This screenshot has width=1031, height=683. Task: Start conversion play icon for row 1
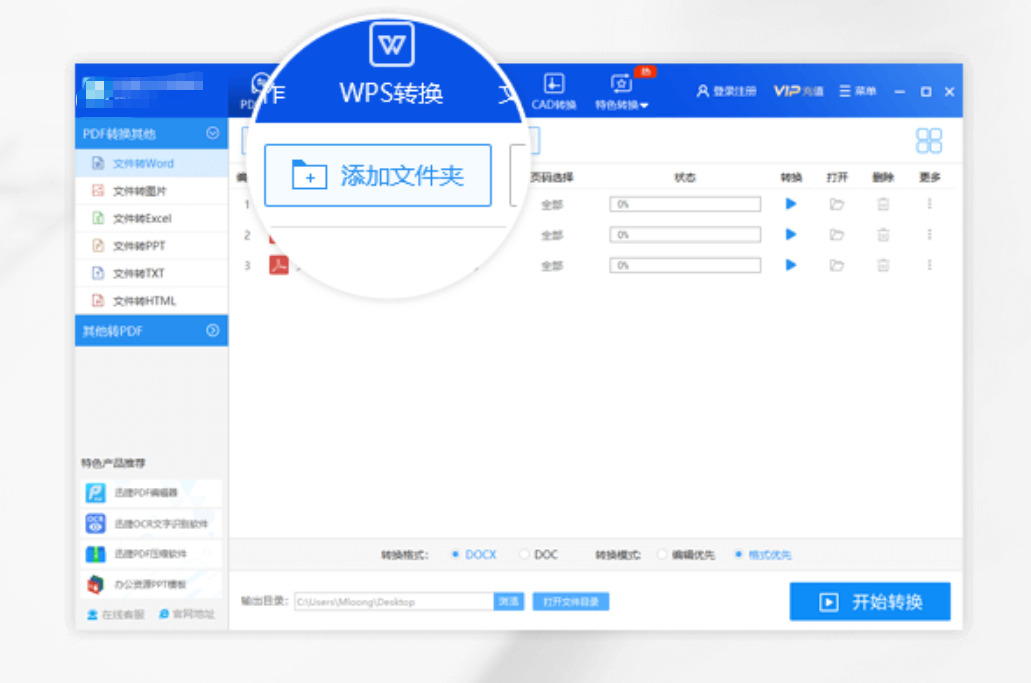[791, 204]
